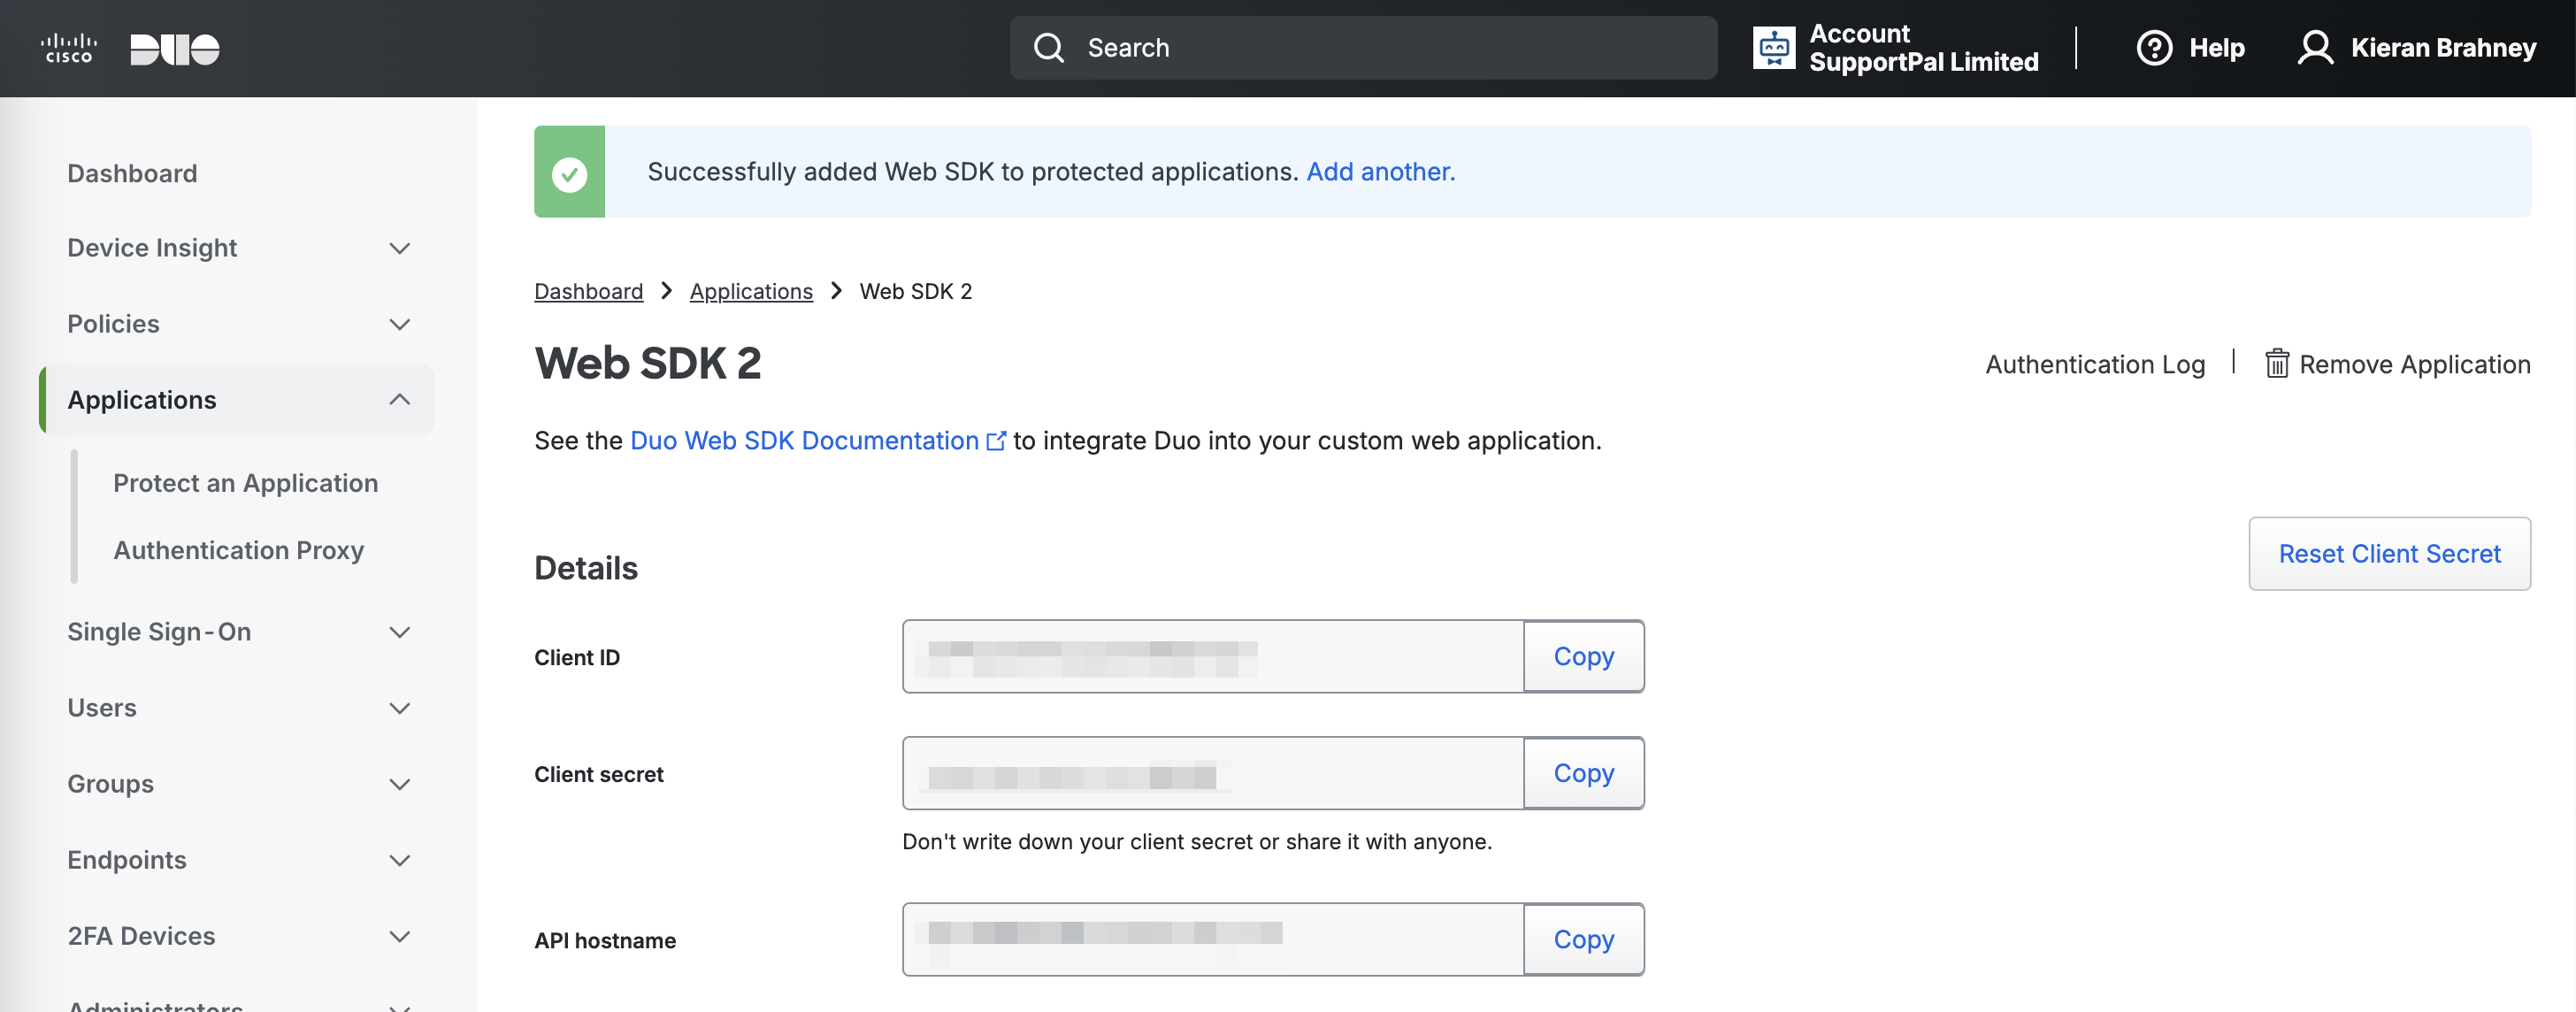
Task: Click the account robot icon
Action: click(x=1774, y=48)
